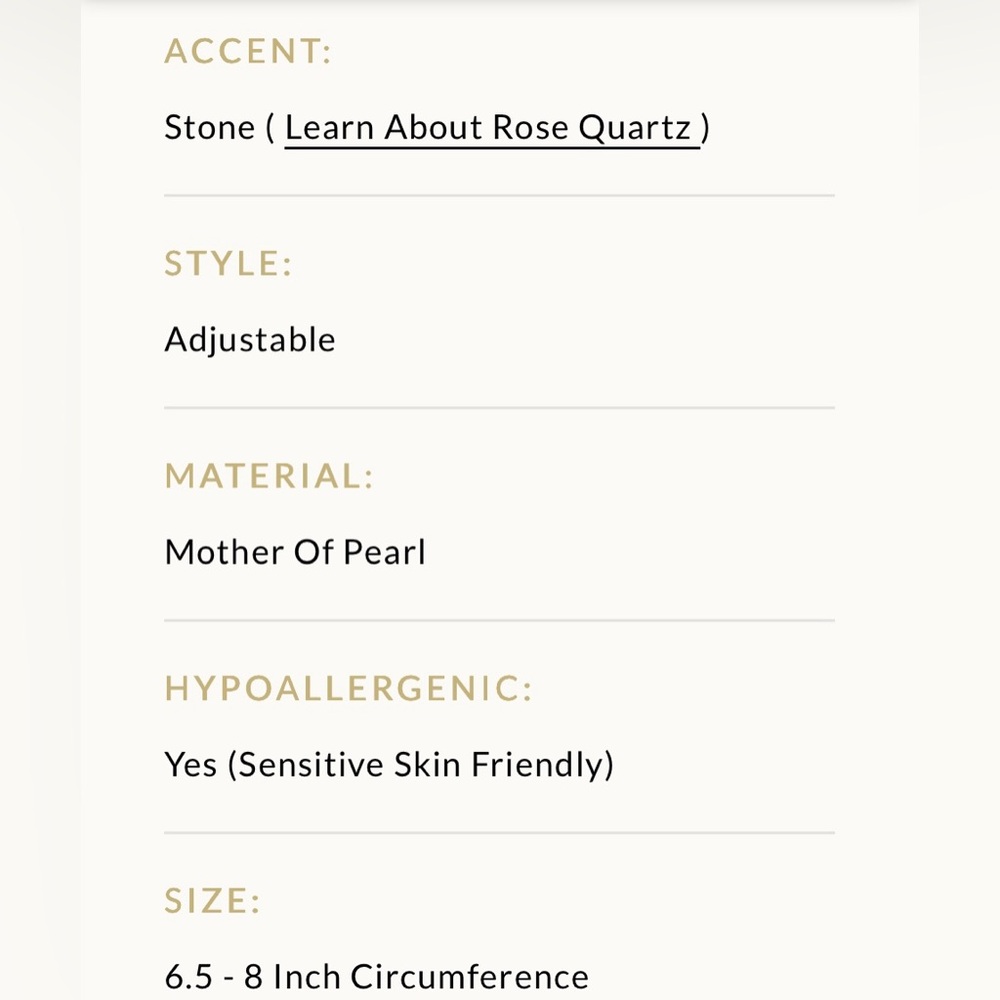Click the divider line above SIZE heading
This screenshot has height=1000, width=1000.
[499, 832]
